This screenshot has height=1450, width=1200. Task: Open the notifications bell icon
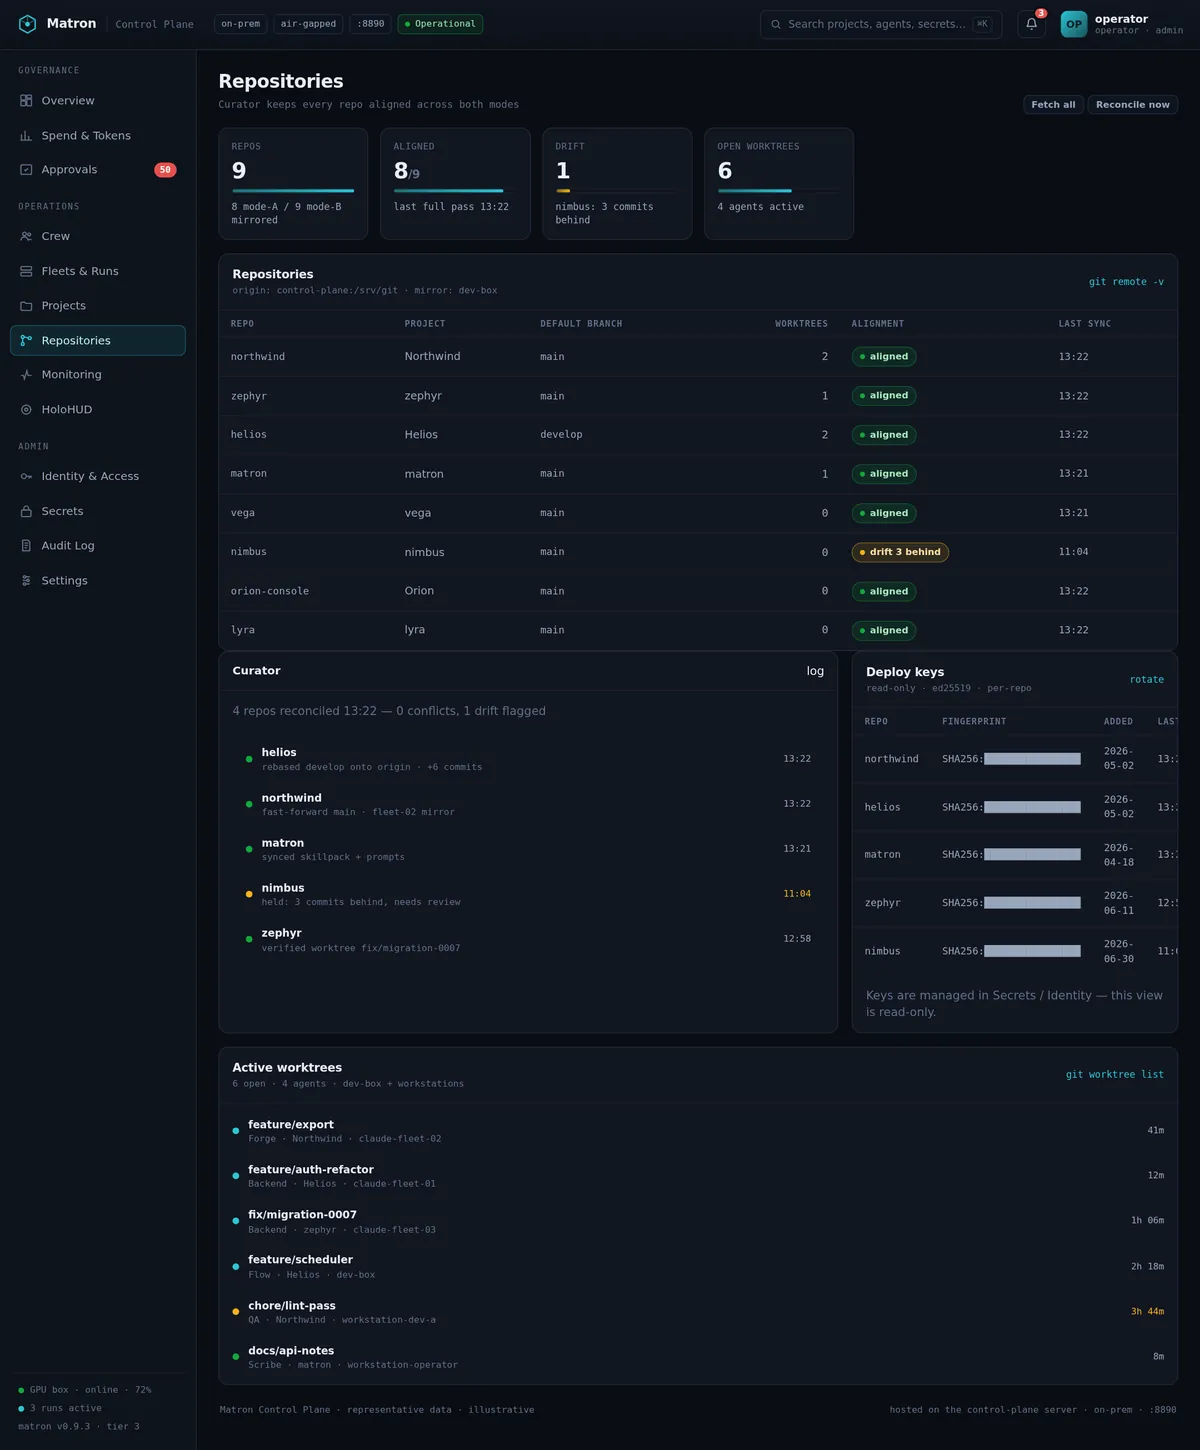[1031, 24]
